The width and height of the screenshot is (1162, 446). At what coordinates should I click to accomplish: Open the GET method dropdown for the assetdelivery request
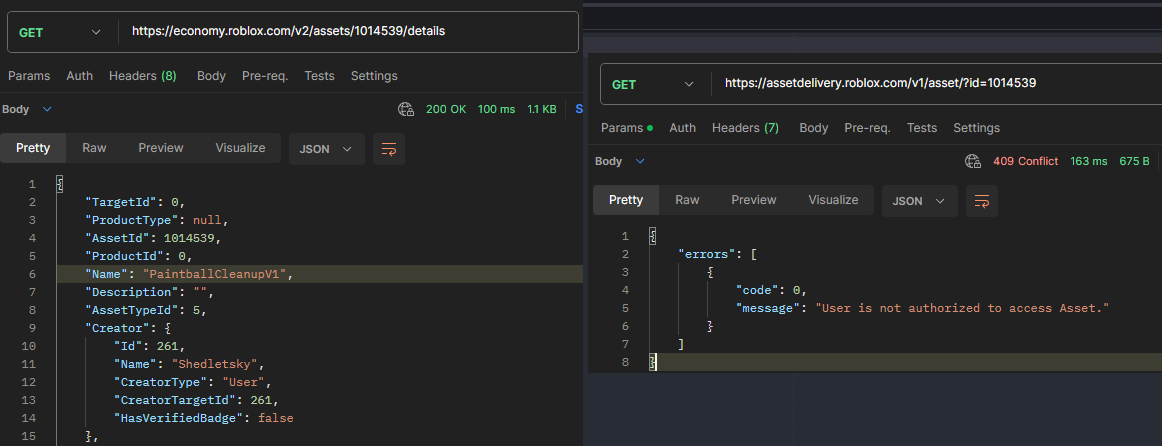tap(652, 85)
